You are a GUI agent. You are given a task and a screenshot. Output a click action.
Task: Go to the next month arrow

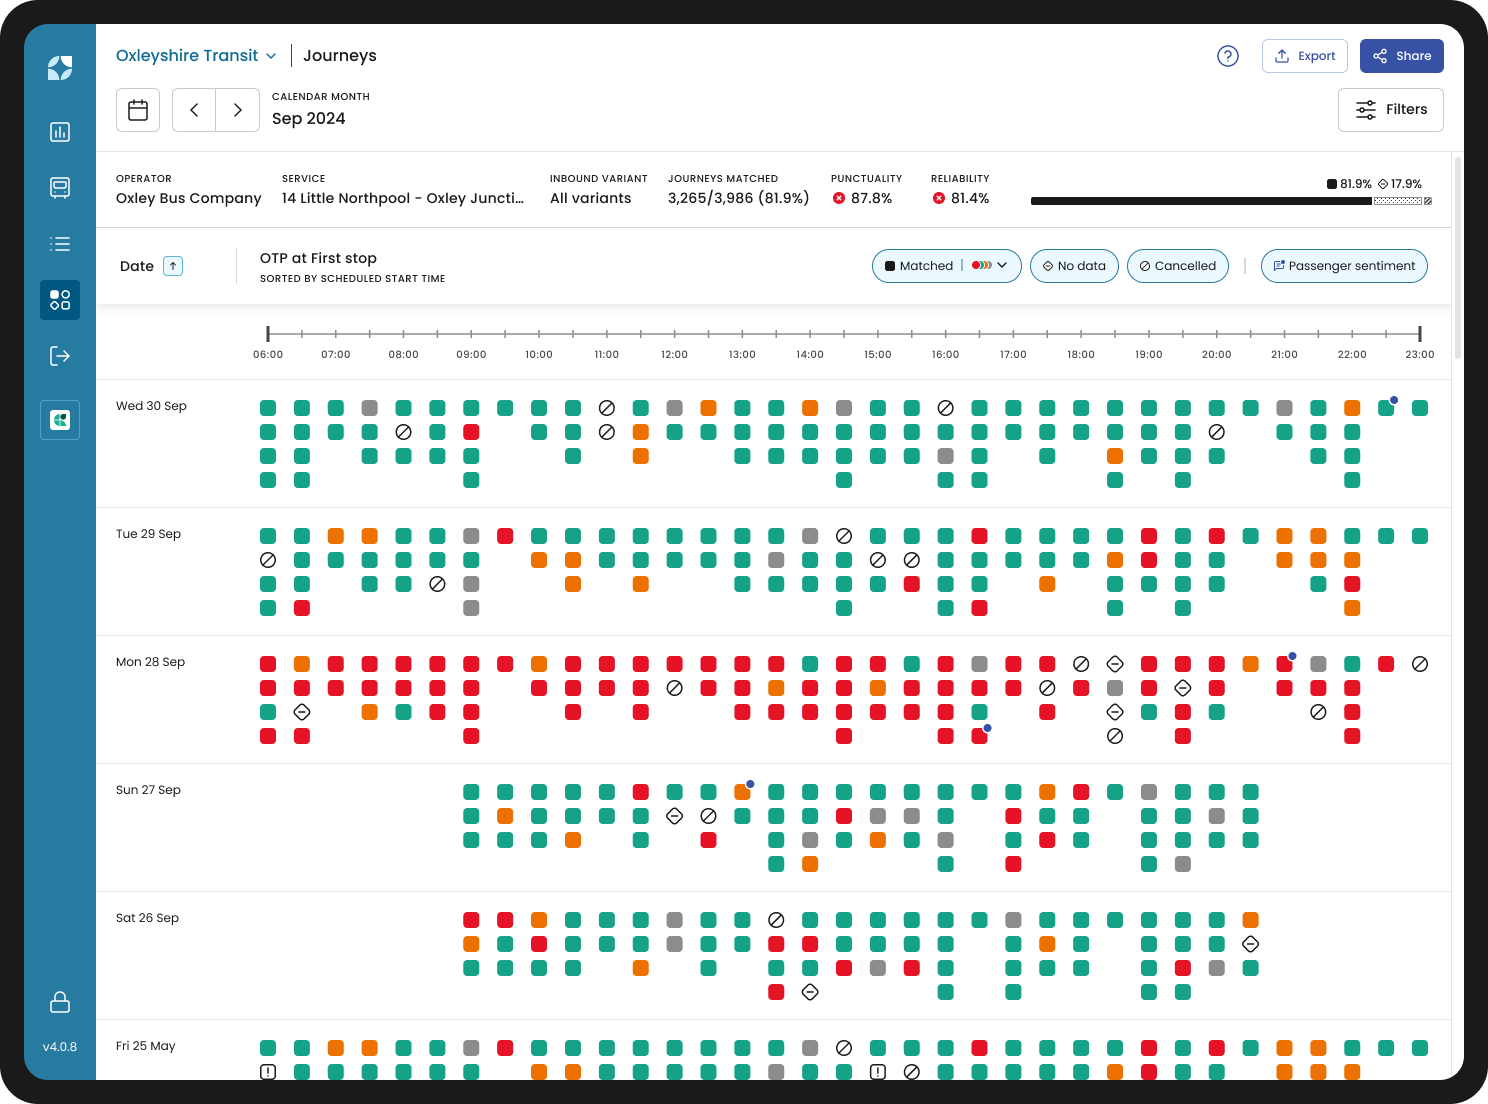click(x=238, y=110)
